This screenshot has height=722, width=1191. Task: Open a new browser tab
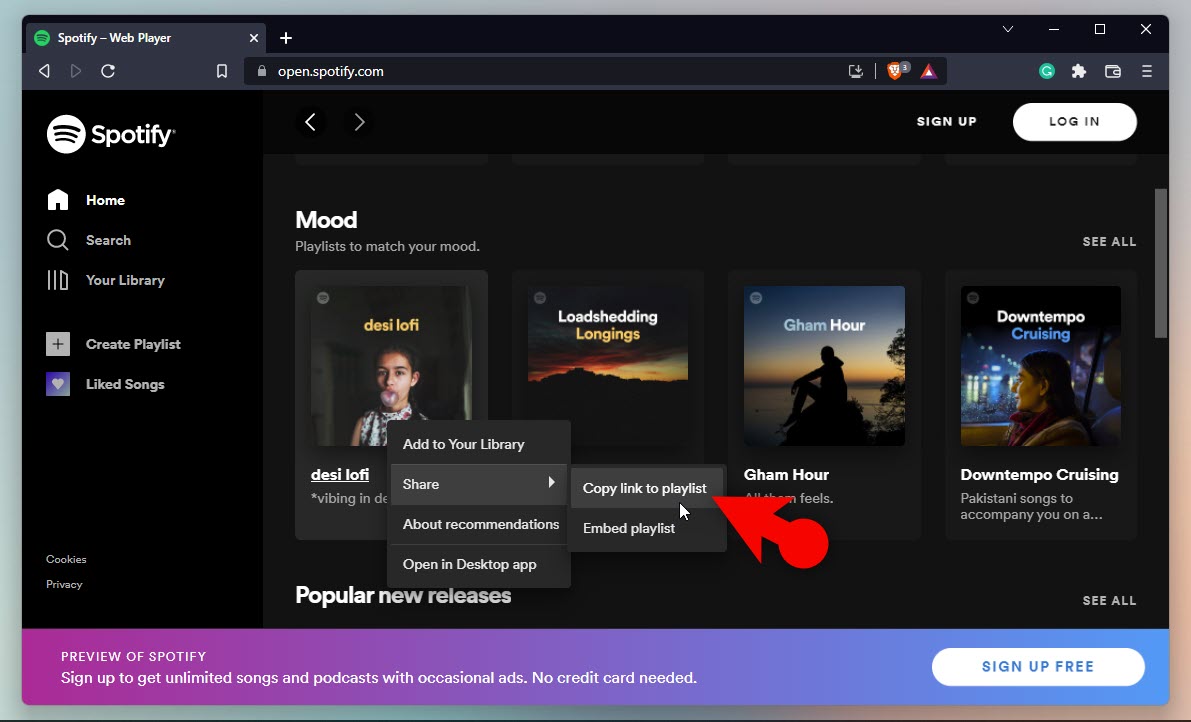coord(286,38)
